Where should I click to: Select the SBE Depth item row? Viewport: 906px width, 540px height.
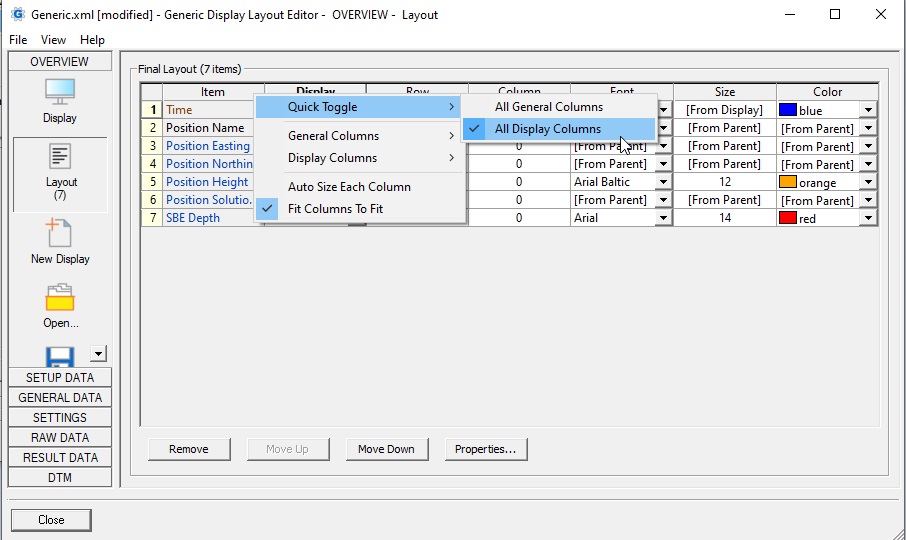click(x=192, y=218)
